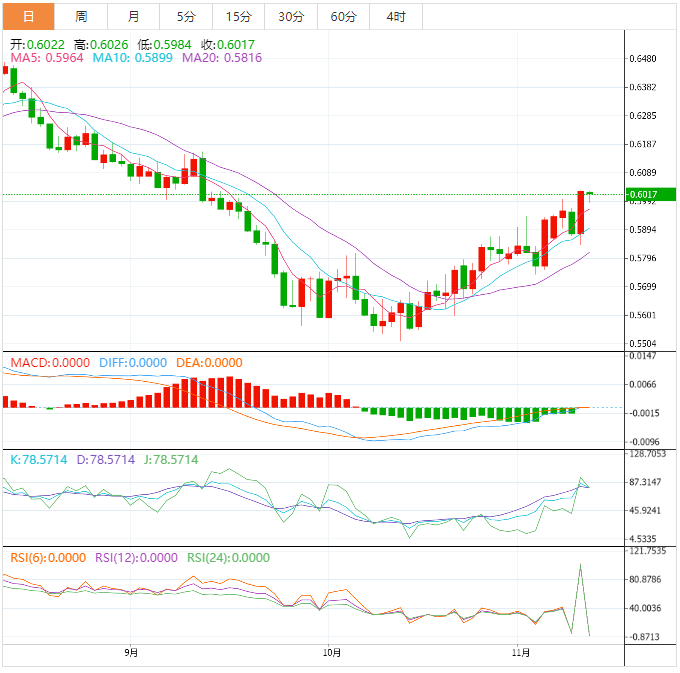680x673 pixels.
Task: Switch to the 4时 timeframe tab
Action: 395,17
